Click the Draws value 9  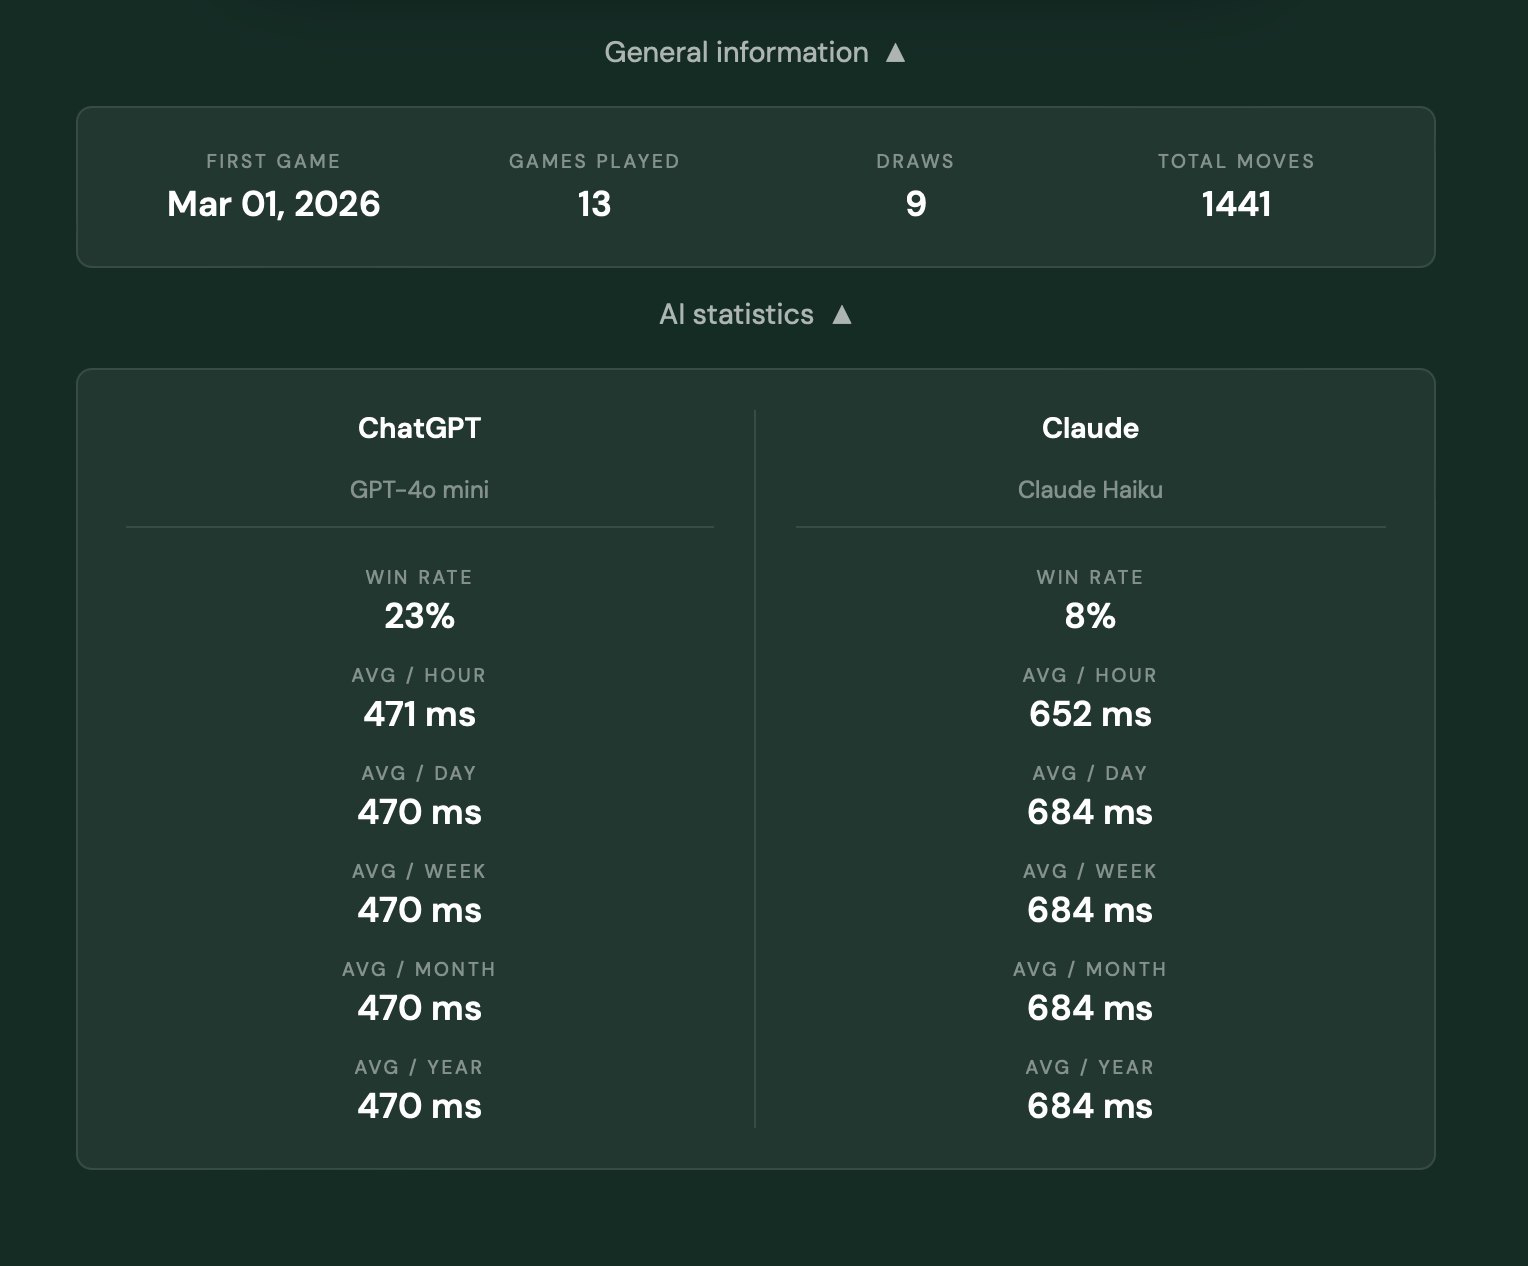915,205
